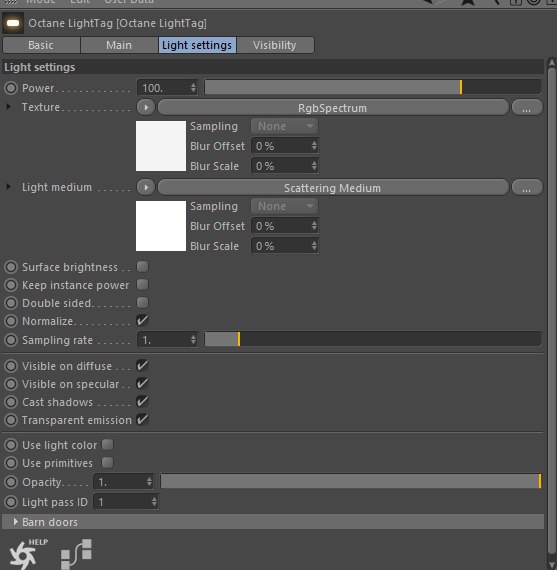Open the Visibility tab
Screen dimensions: 557x570
click(x=275, y=45)
